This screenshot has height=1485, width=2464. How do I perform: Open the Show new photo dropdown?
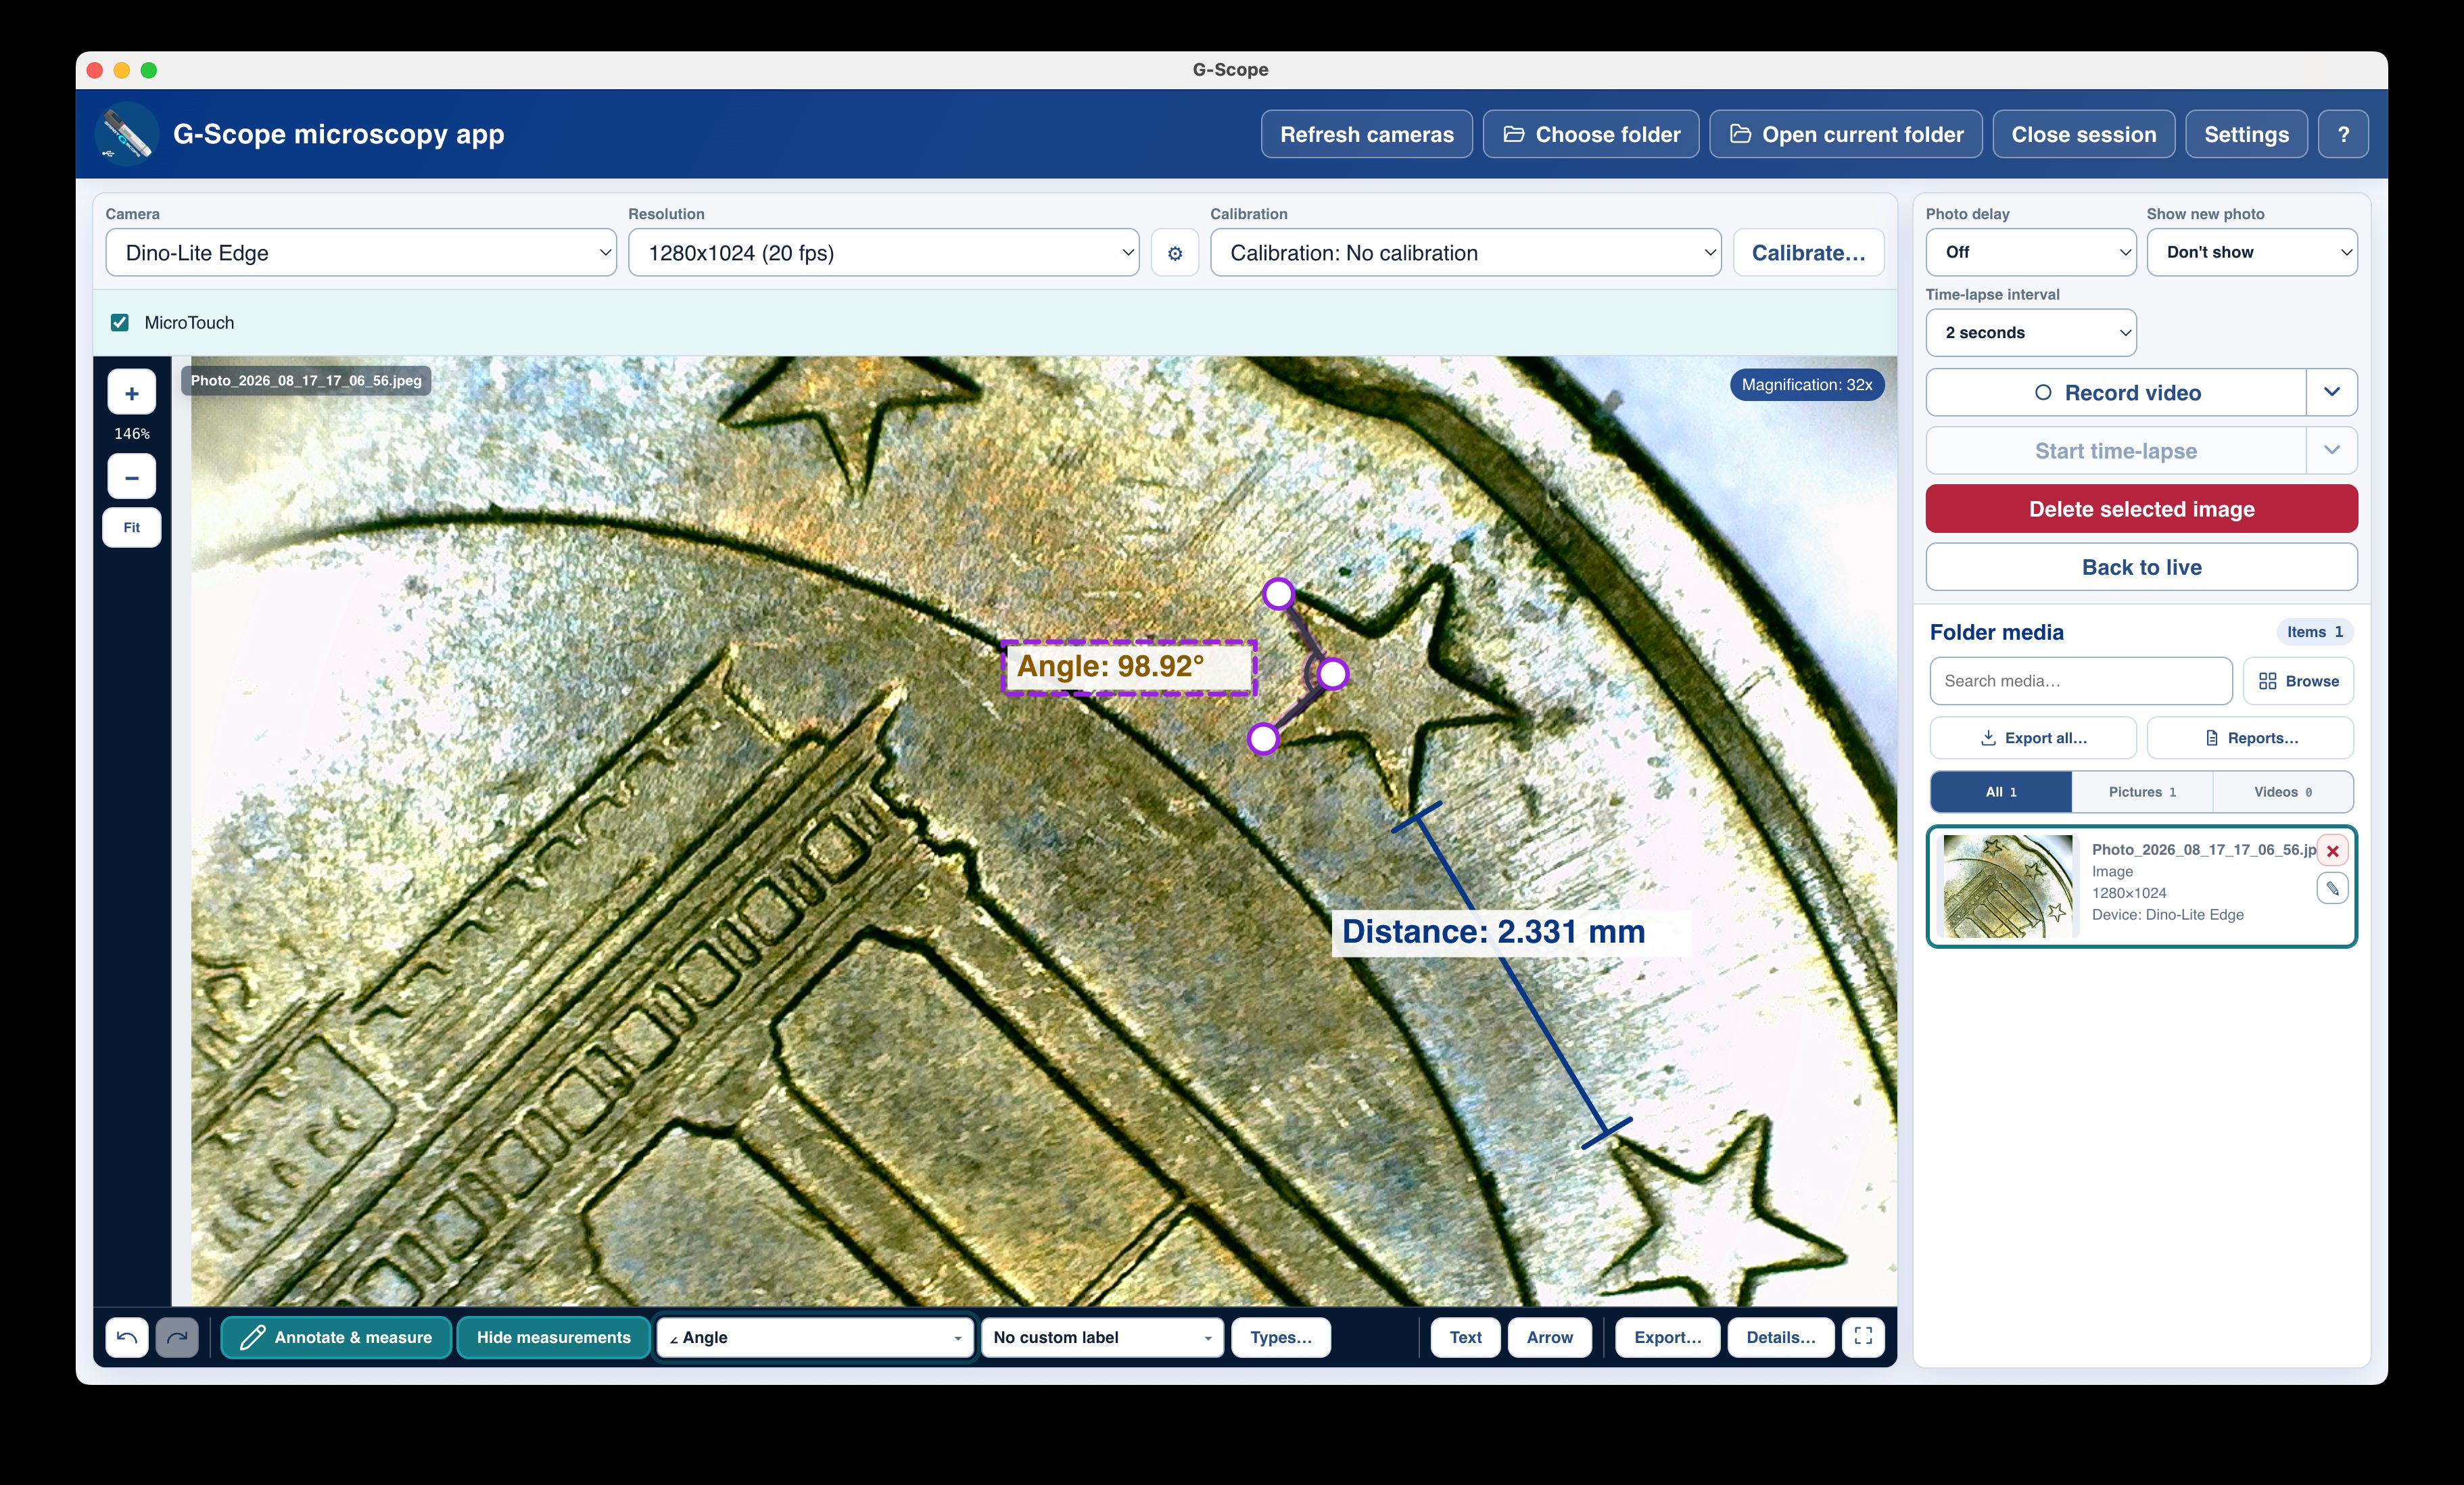[x=2252, y=252]
